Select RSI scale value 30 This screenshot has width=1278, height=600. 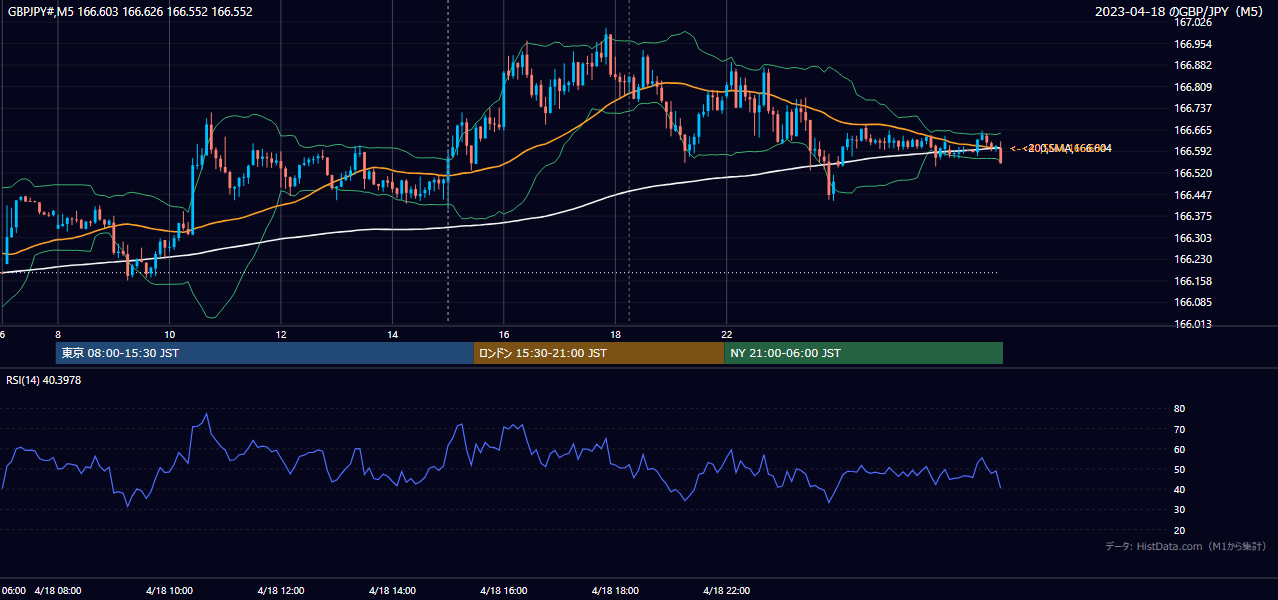click(x=1179, y=510)
